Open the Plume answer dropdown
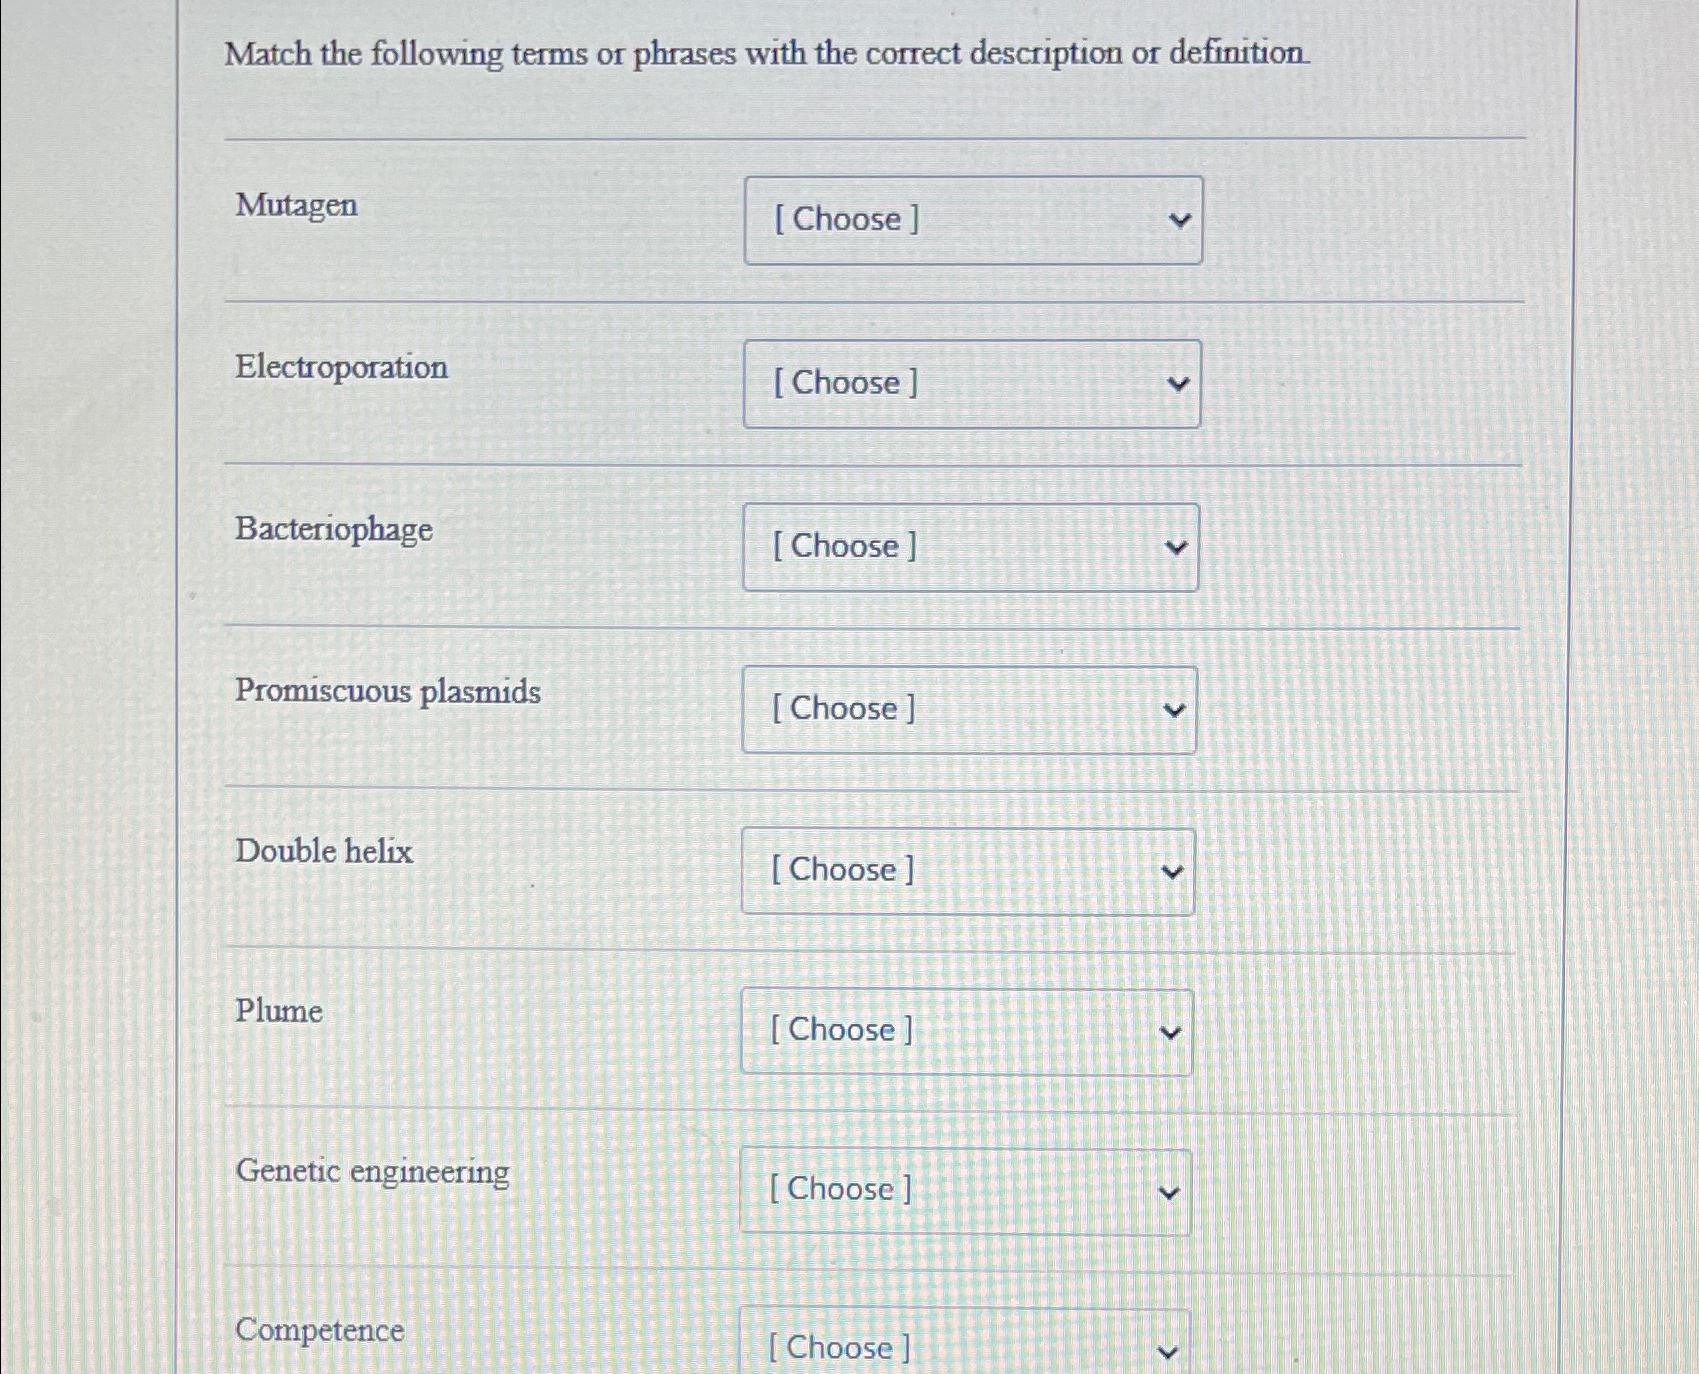 pyautogui.click(x=965, y=1031)
